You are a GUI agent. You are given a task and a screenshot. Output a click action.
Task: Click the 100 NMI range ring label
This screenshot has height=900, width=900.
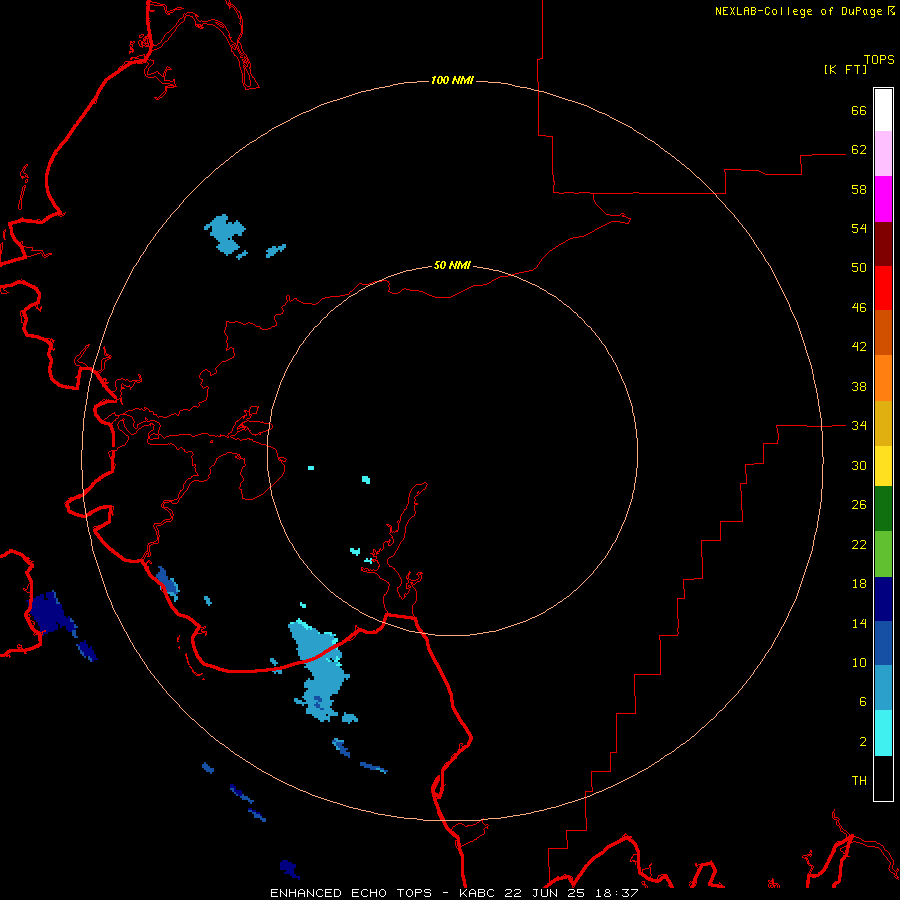pos(452,80)
